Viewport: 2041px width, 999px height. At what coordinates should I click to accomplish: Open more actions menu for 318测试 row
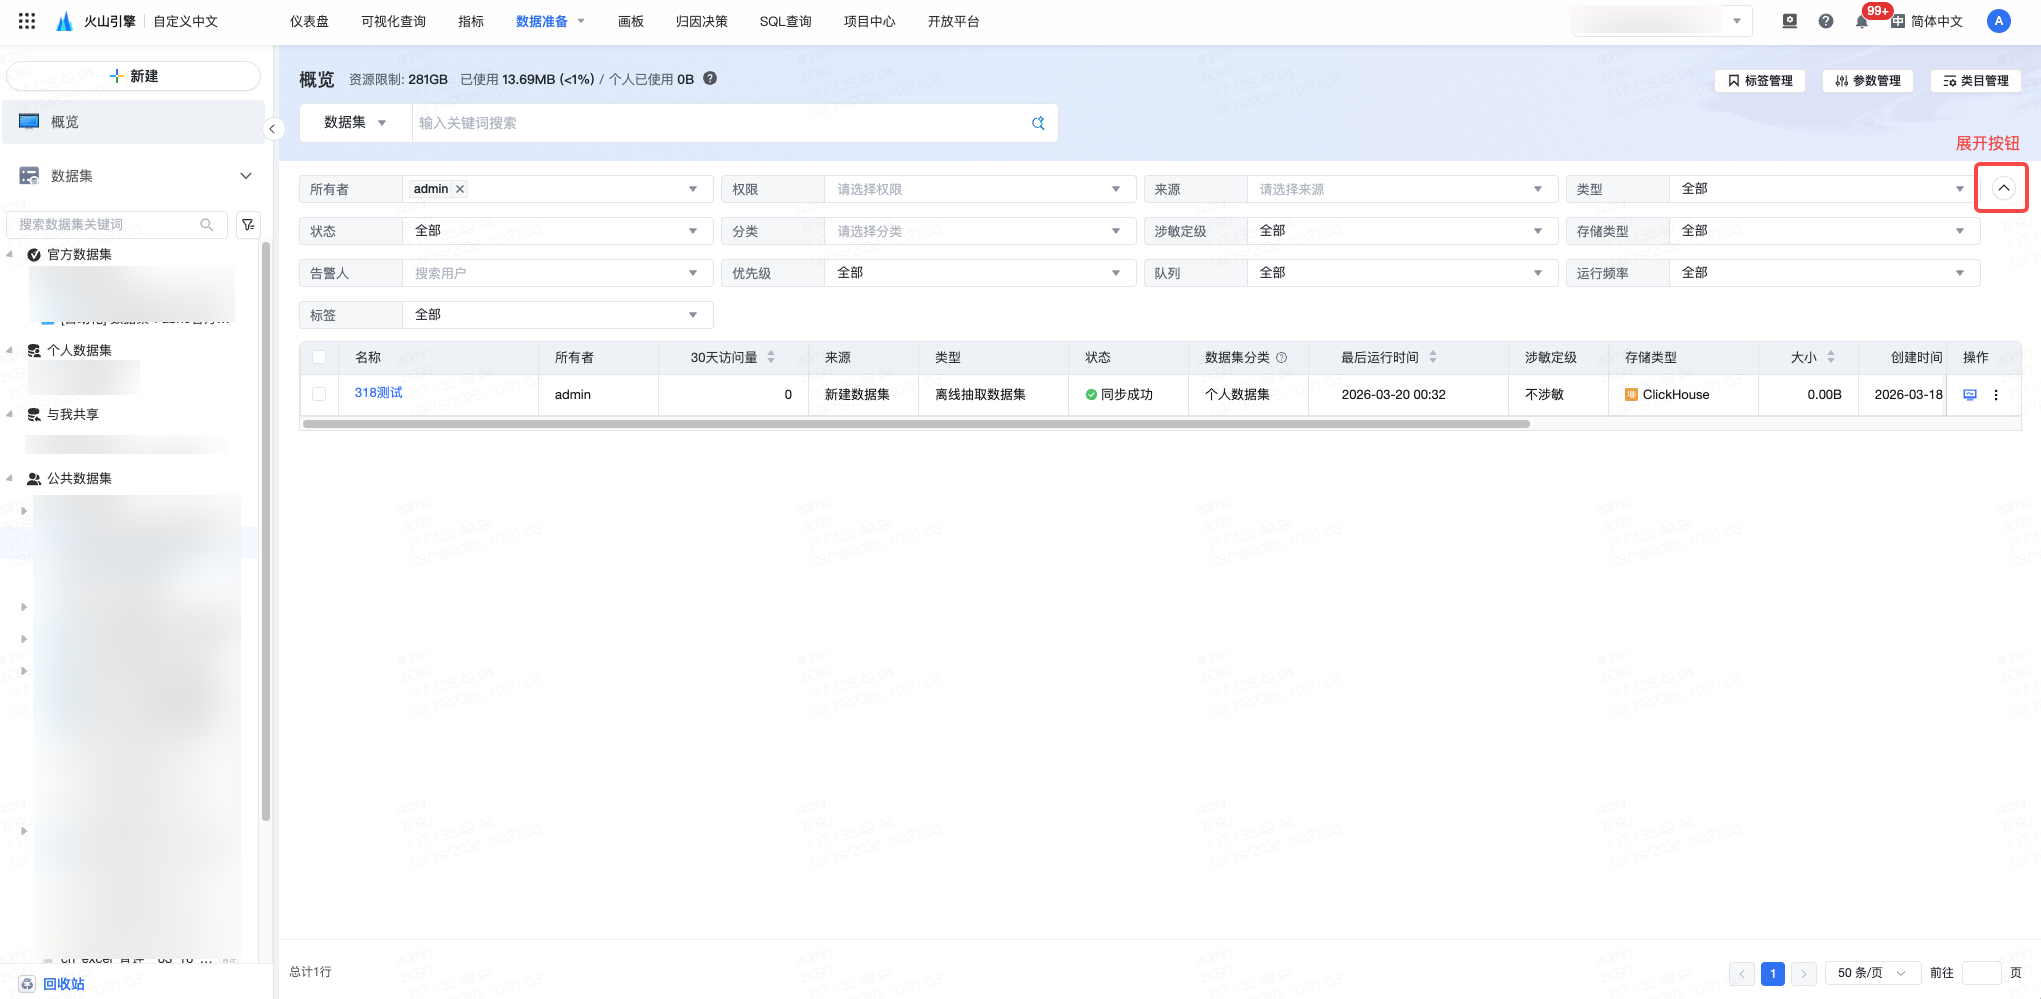pyautogui.click(x=1996, y=395)
